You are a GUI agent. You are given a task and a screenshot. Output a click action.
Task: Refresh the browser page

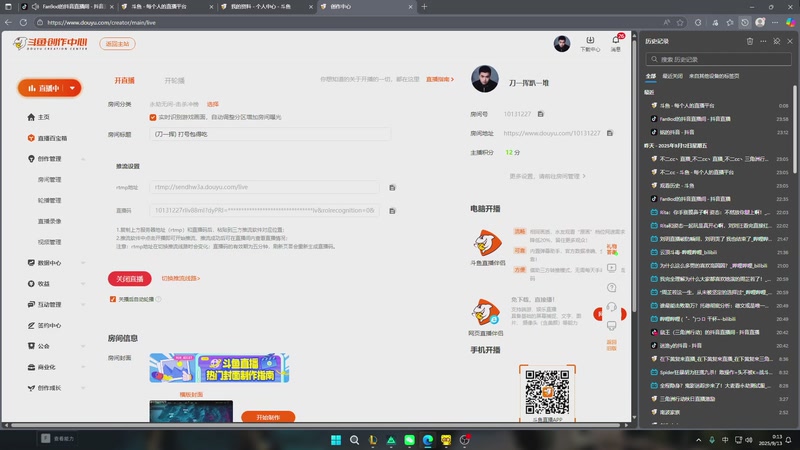(23, 22)
